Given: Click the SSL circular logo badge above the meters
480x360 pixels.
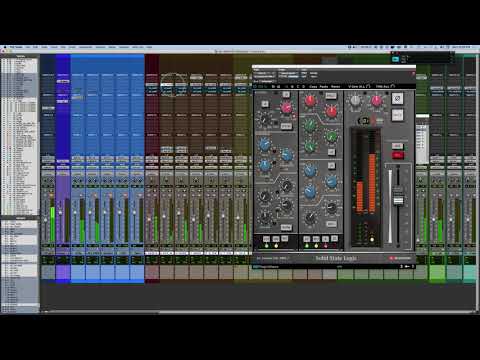Looking at the screenshot, I should (363, 121).
